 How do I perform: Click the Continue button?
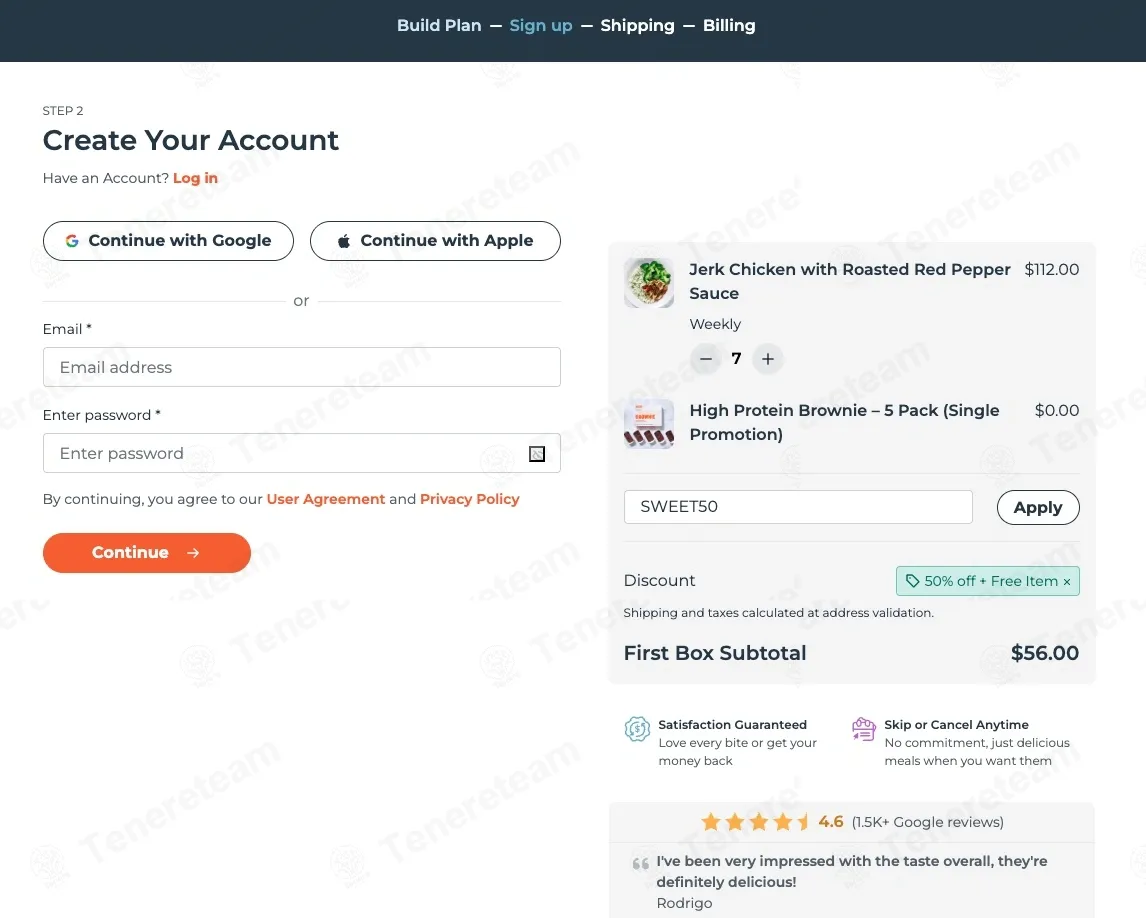pos(147,553)
